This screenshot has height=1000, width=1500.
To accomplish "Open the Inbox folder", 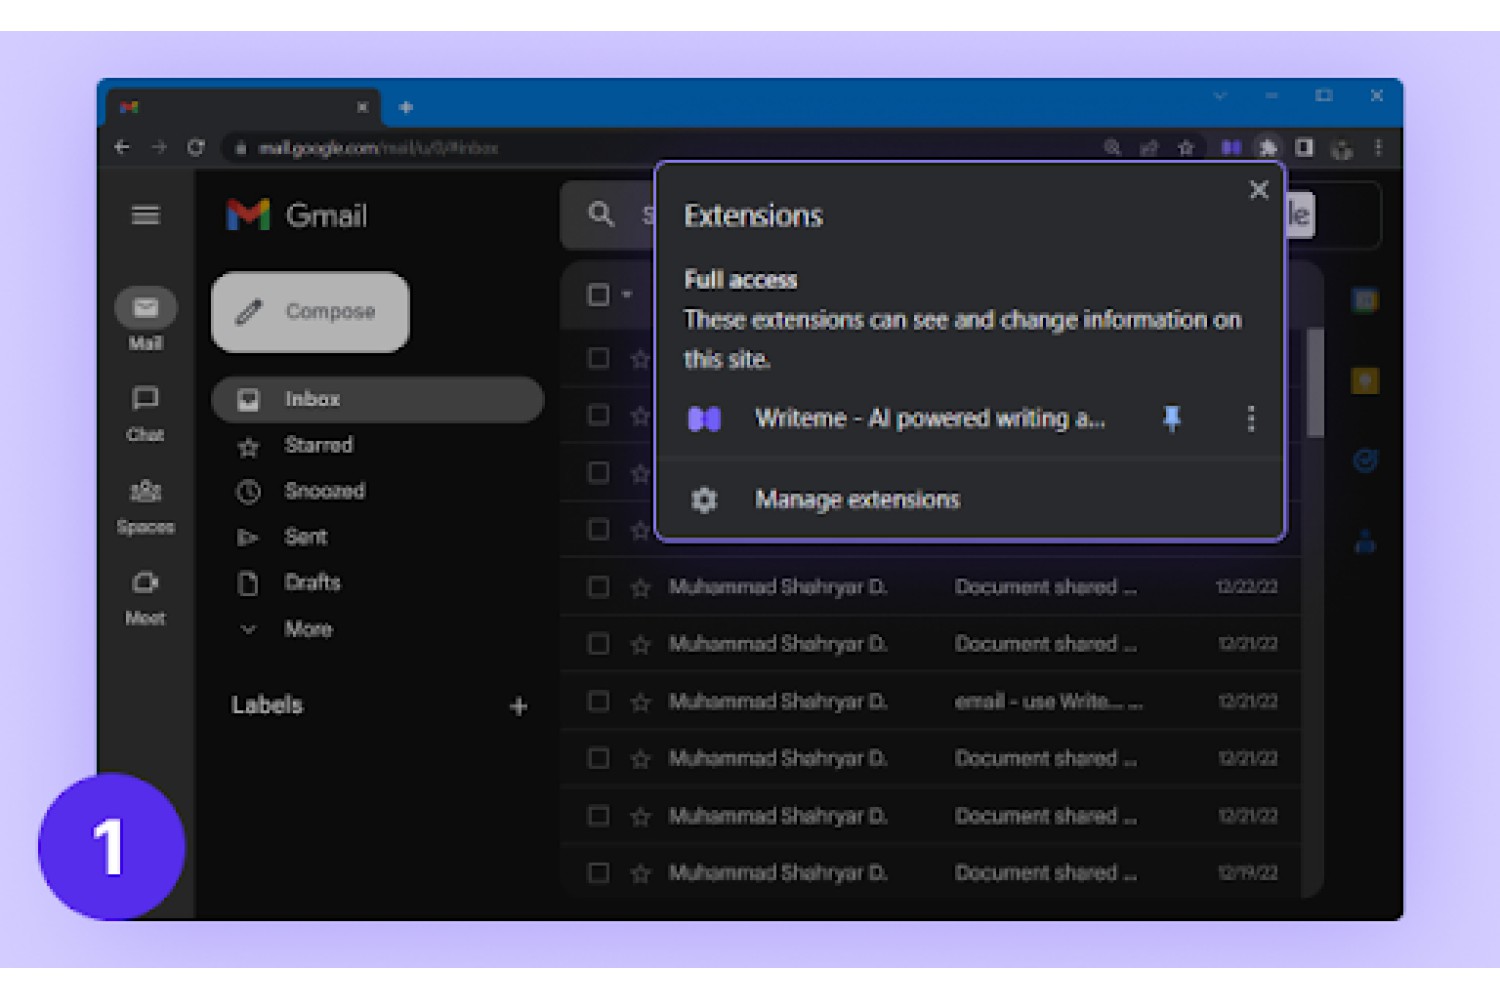I will (x=378, y=399).
